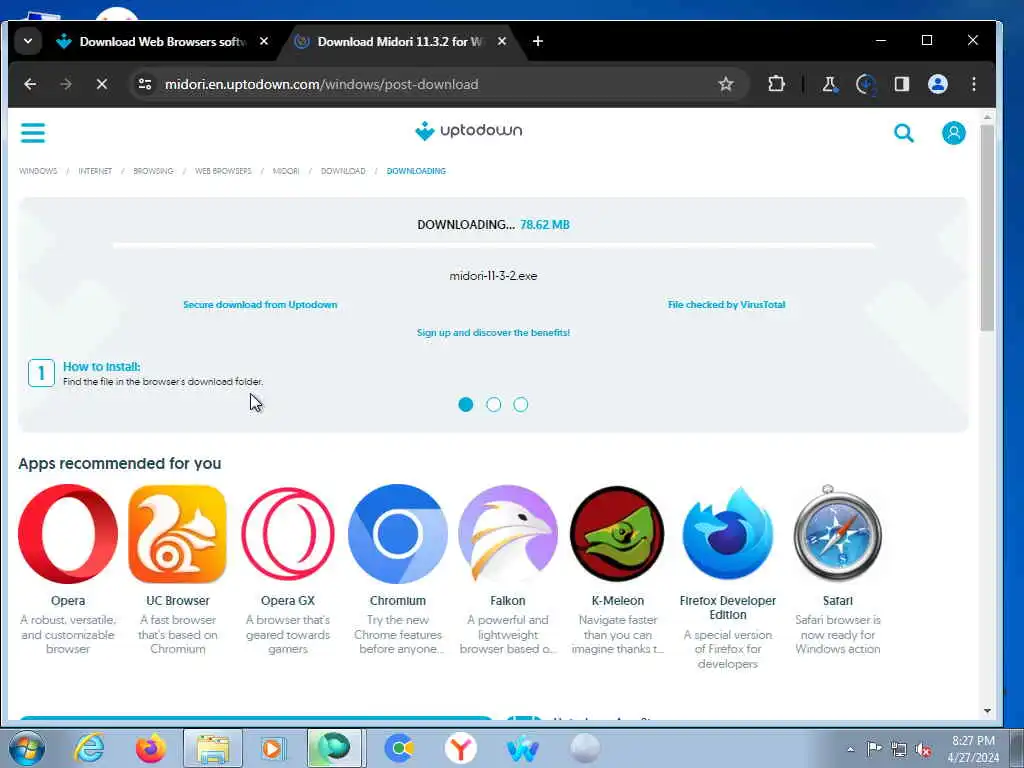Click the download progress bar

point(493,246)
